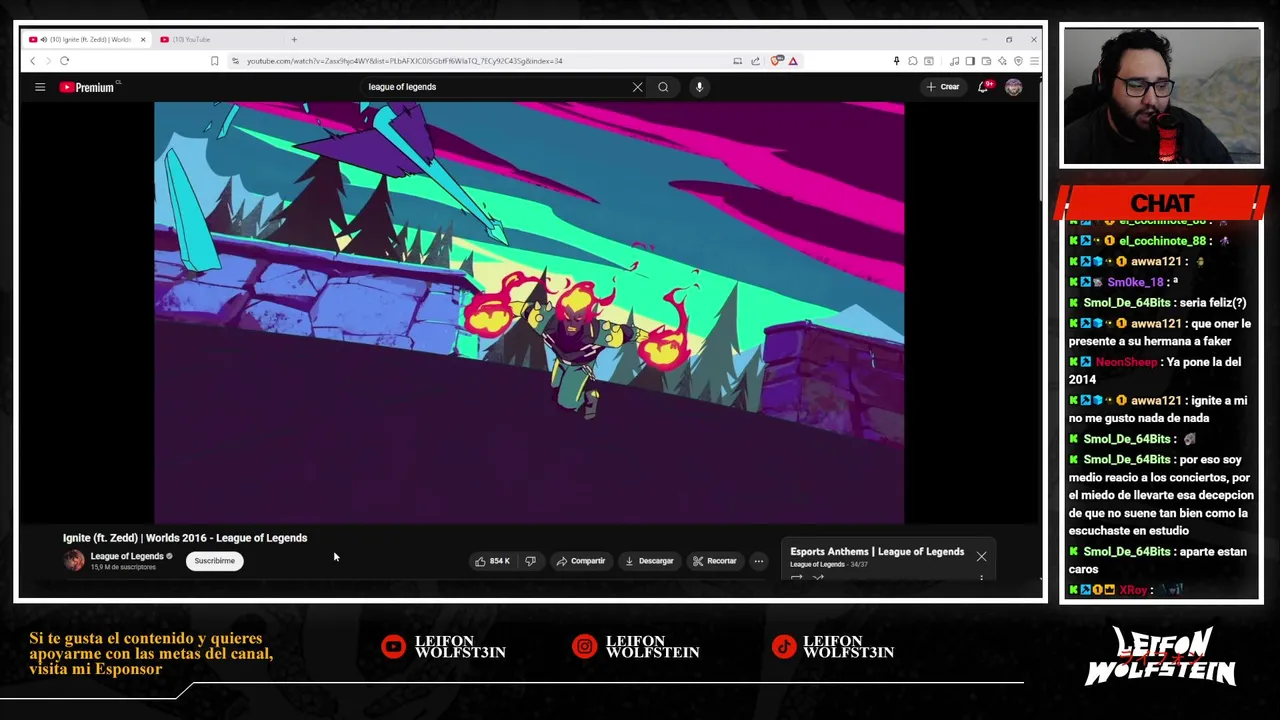Share the video using Compartir
The height and width of the screenshot is (720, 1280).
[x=581, y=561]
